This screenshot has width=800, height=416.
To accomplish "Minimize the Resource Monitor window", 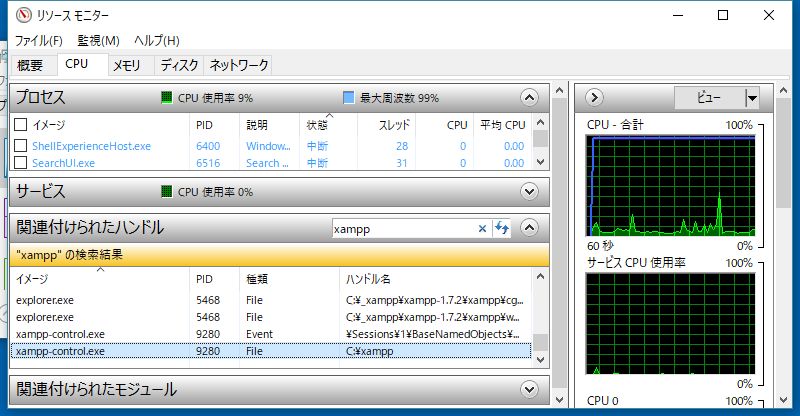I will [678, 15].
